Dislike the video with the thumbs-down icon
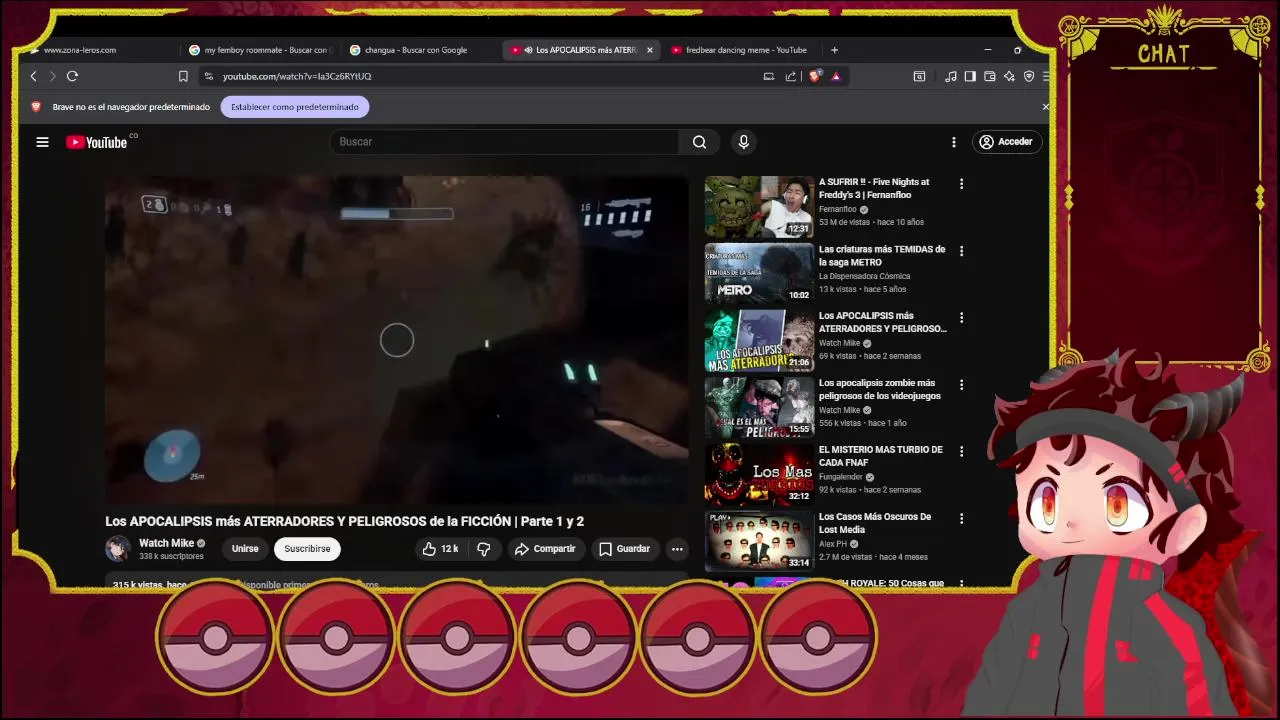 484,549
